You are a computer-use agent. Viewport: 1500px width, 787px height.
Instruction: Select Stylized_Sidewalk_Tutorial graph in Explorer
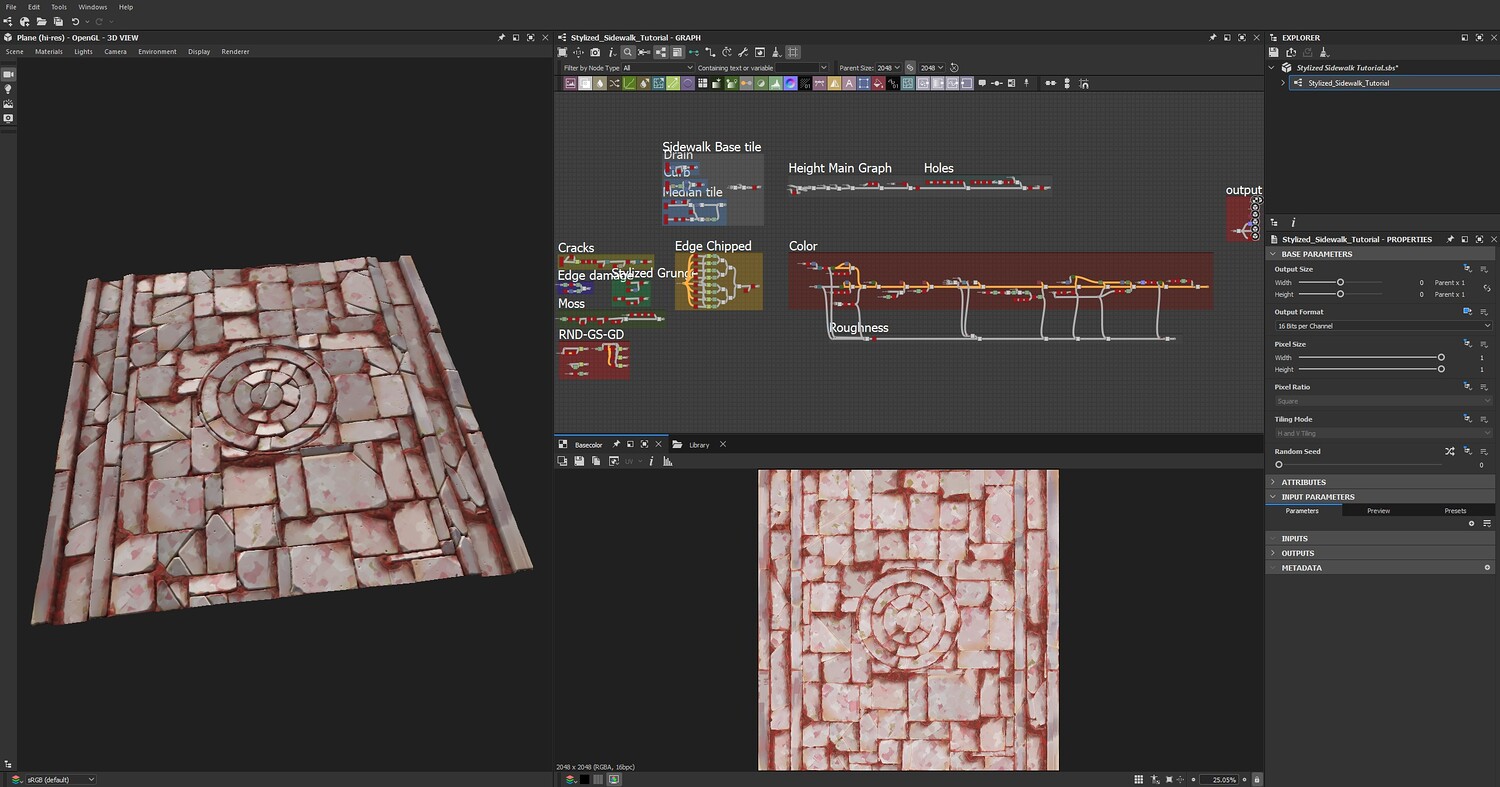click(1348, 83)
